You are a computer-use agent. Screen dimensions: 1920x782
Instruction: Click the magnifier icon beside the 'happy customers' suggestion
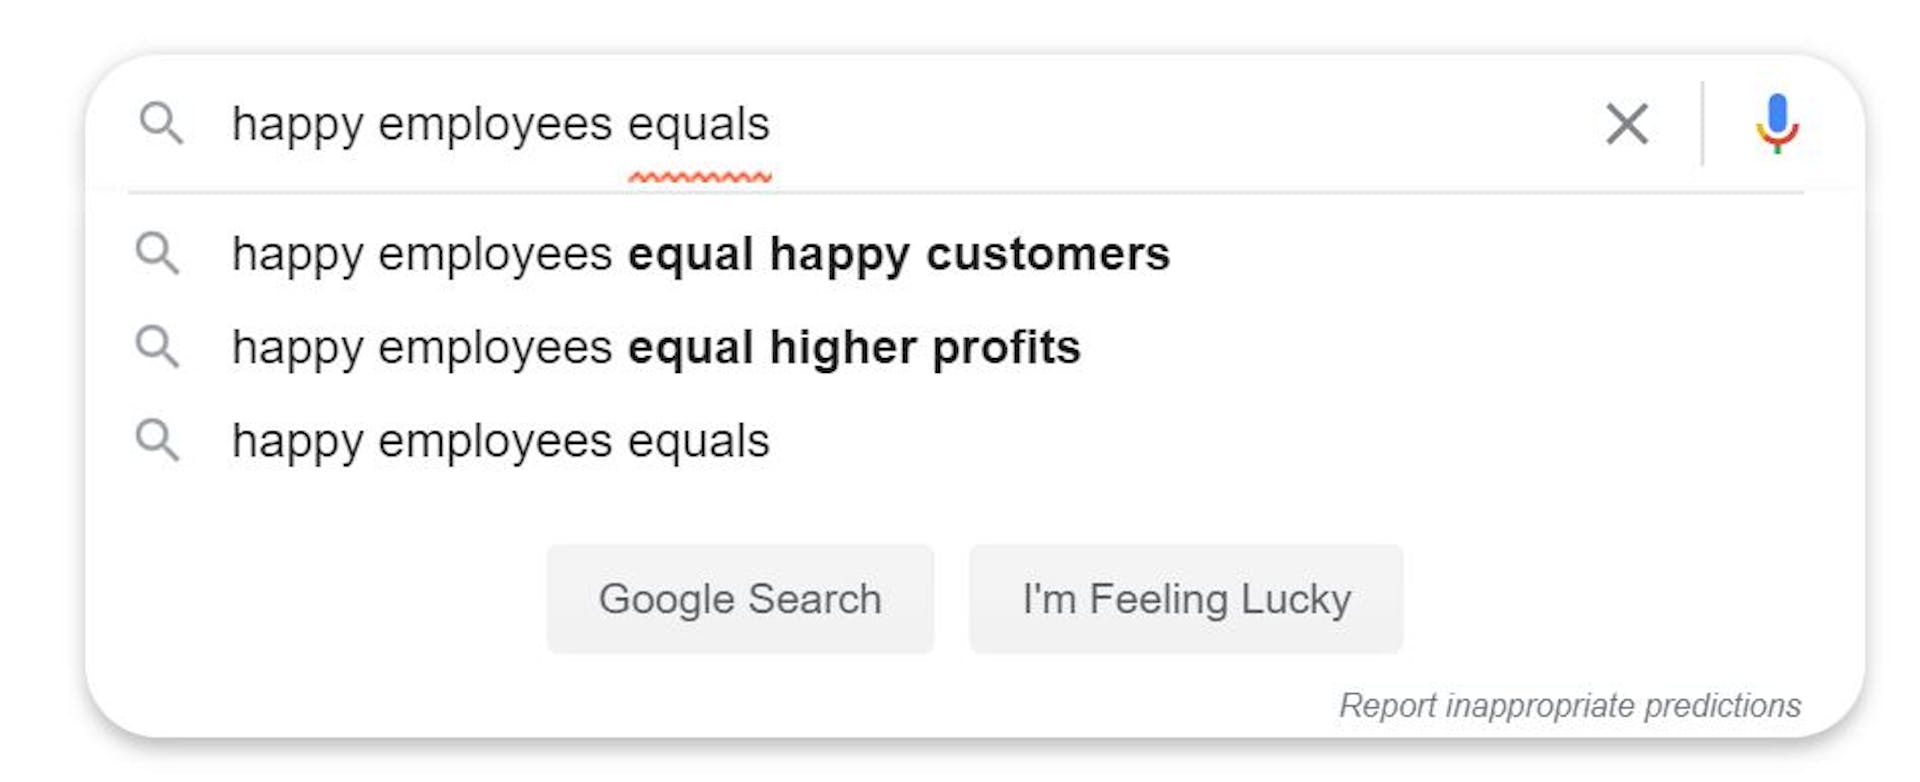(x=157, y=254)
